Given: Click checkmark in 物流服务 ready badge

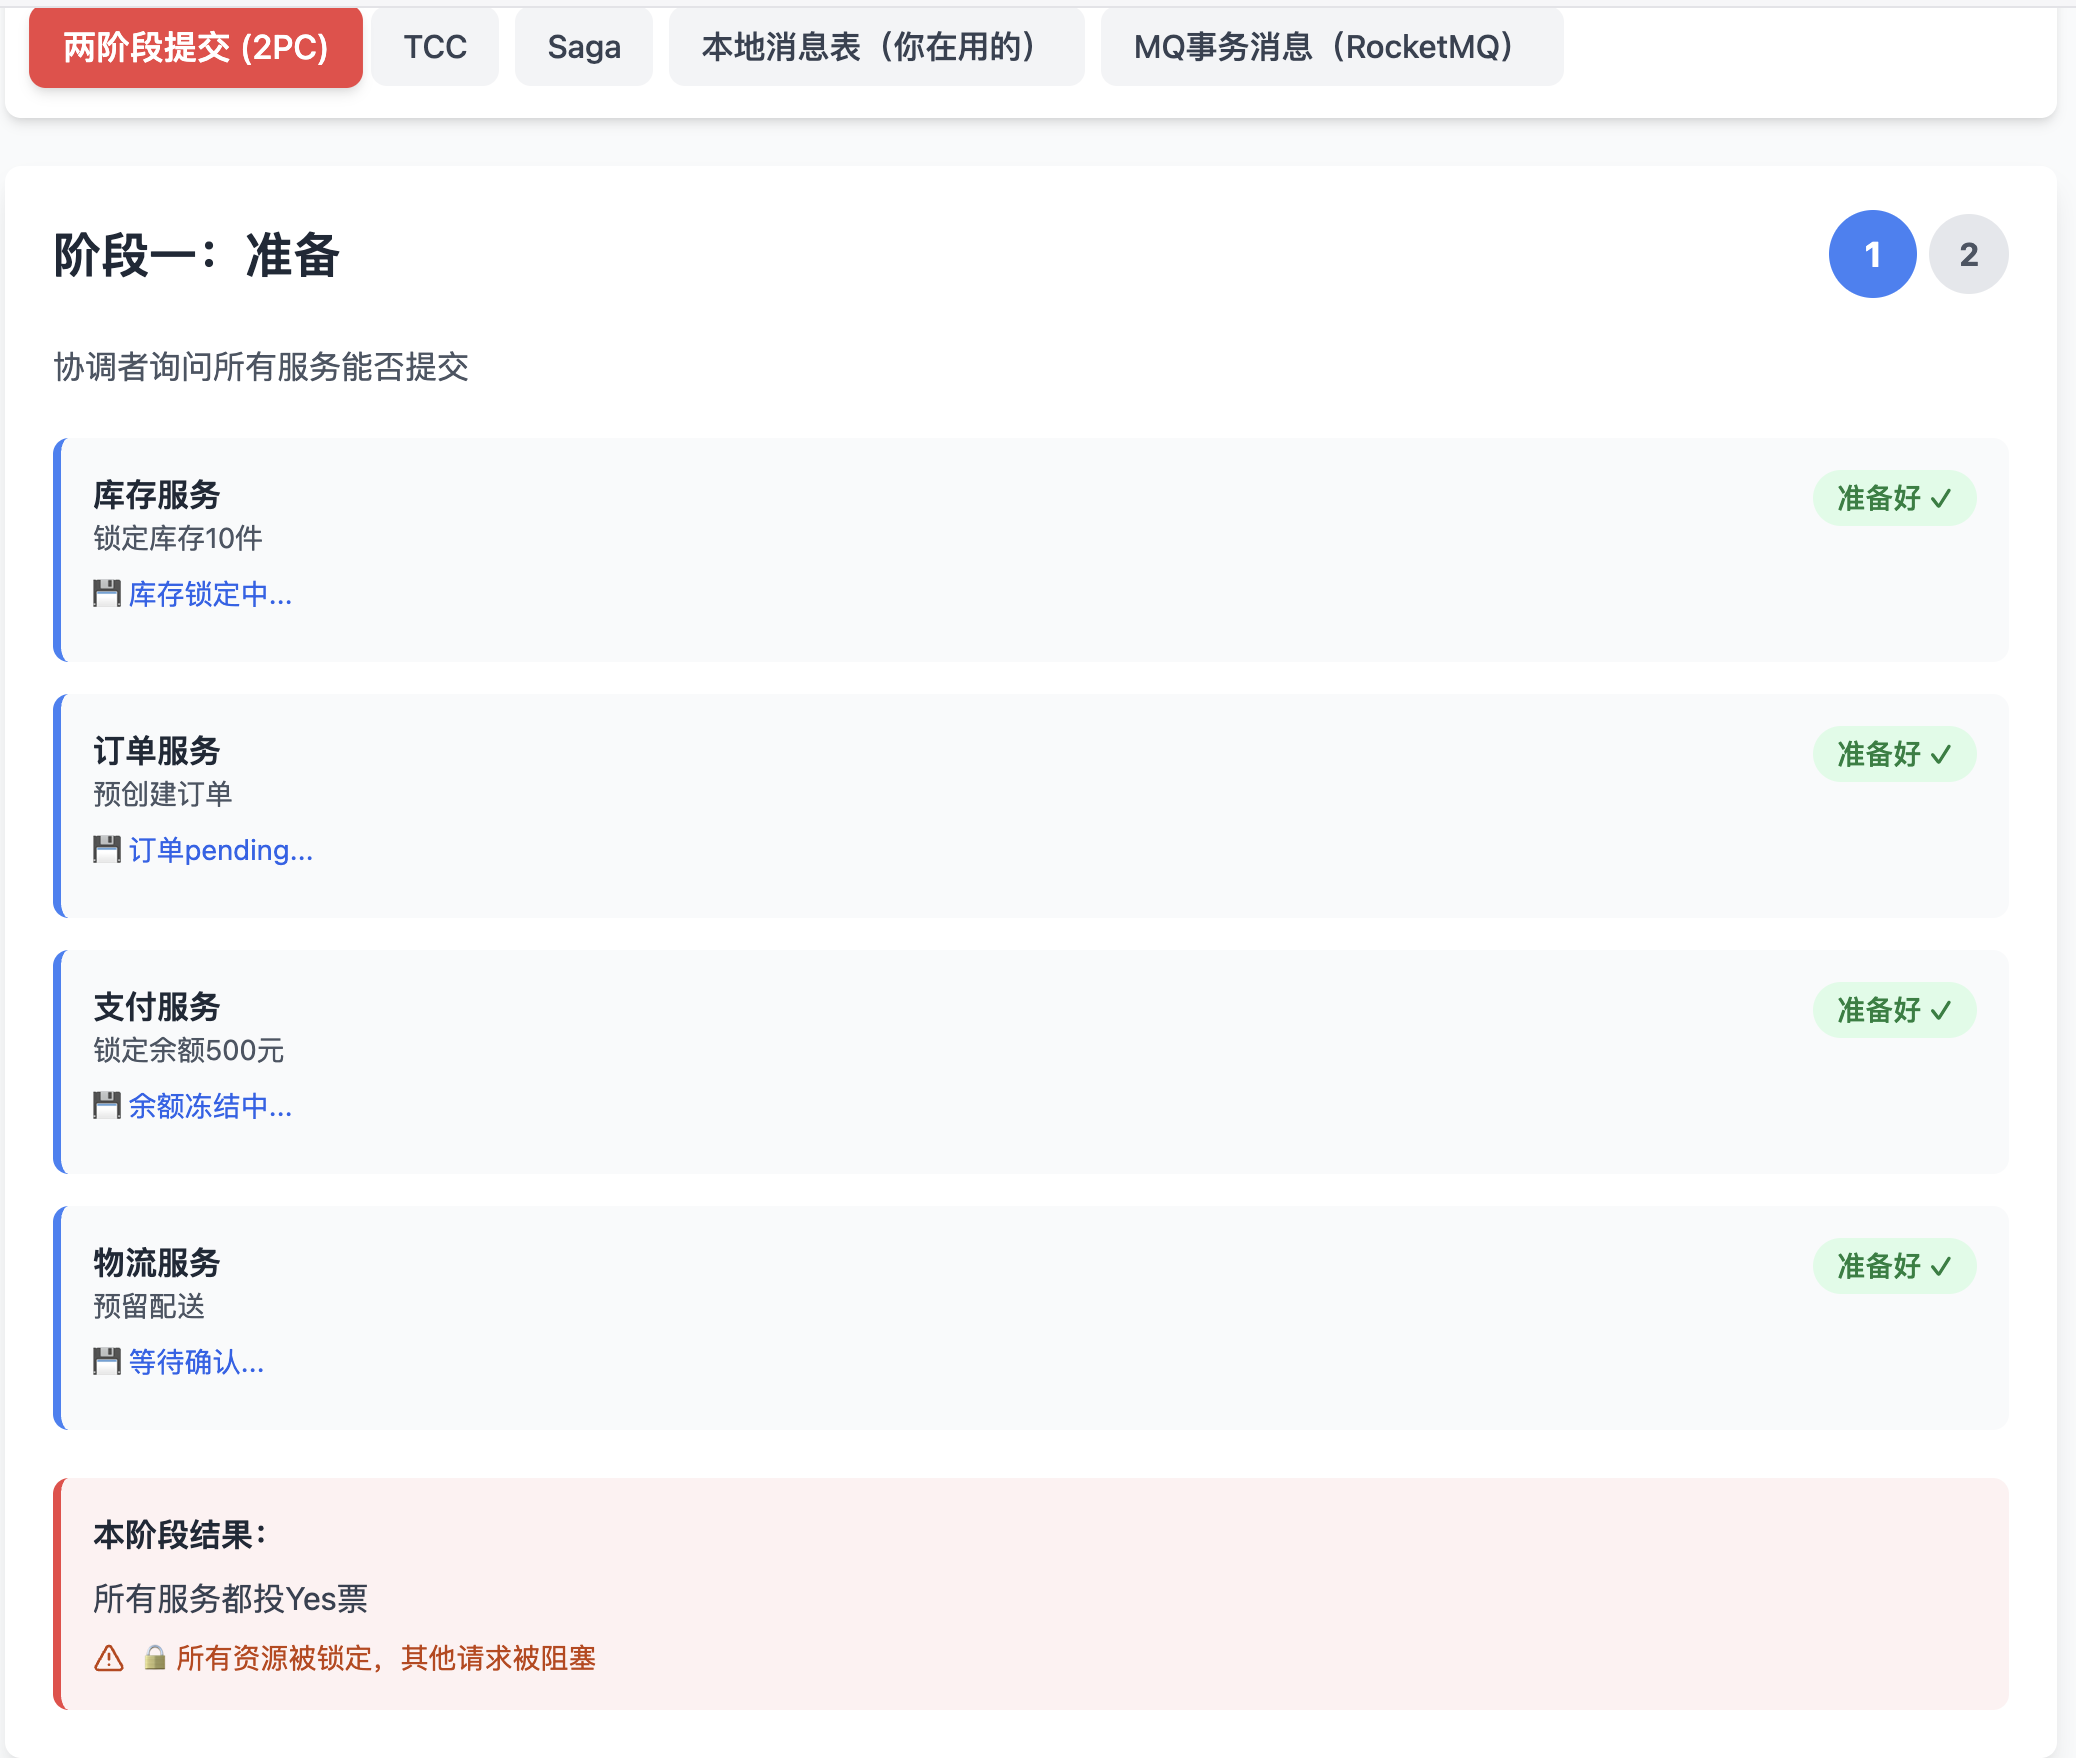Looking at the screenshot, I should (1941, 1267).
